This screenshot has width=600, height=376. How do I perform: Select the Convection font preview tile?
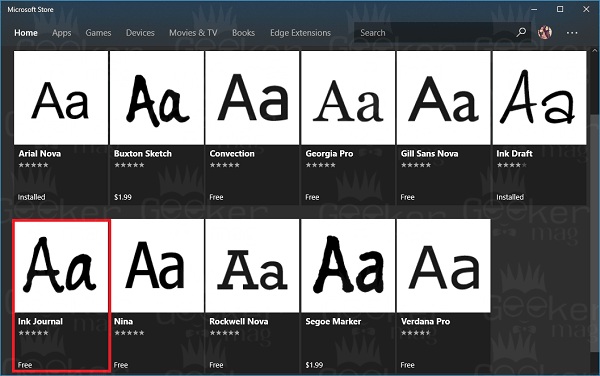[252, 98]
